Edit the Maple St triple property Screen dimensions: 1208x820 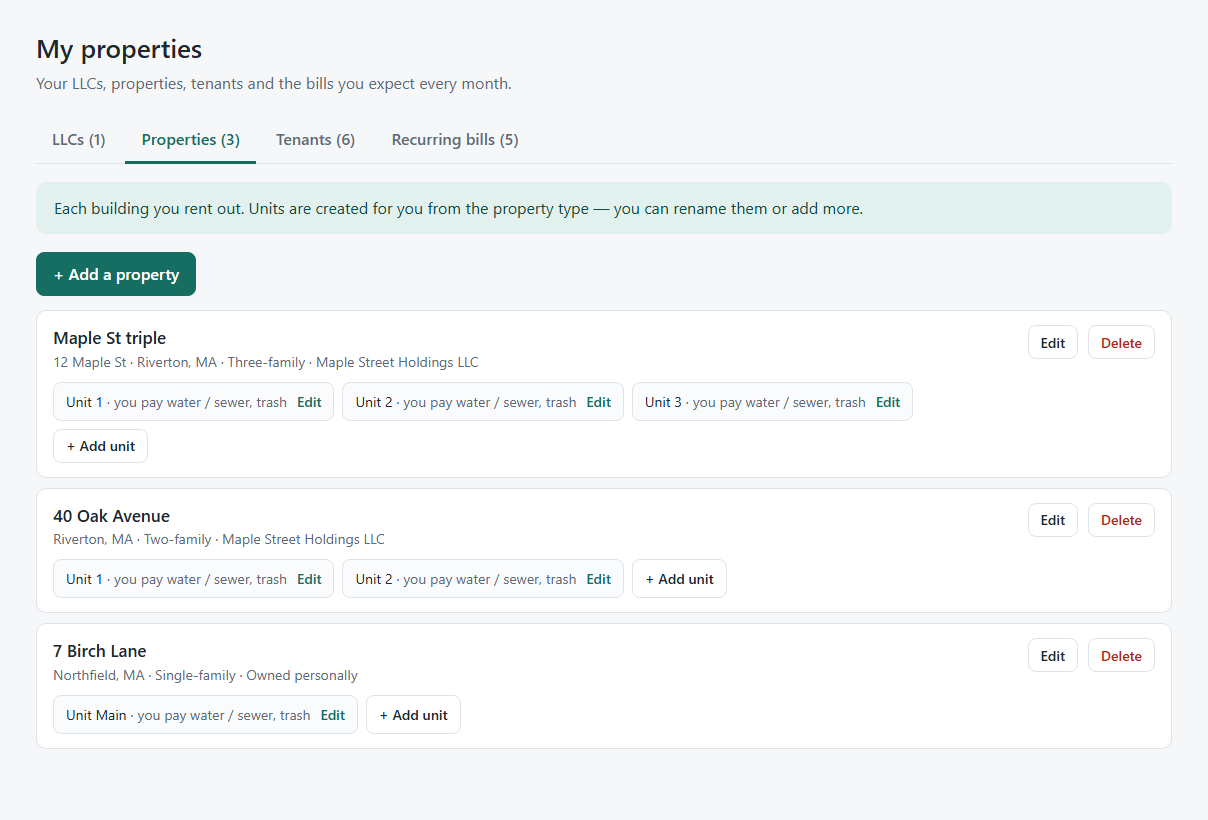pos(1053,342)
